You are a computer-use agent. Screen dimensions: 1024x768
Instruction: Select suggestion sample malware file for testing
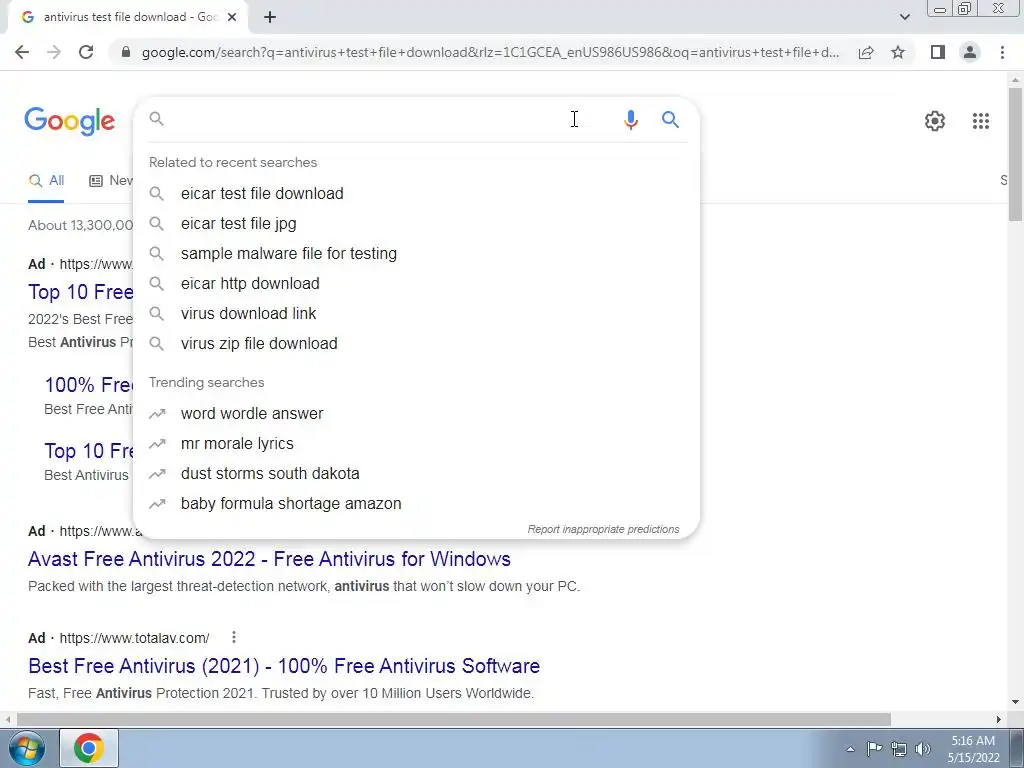[416, 253]
